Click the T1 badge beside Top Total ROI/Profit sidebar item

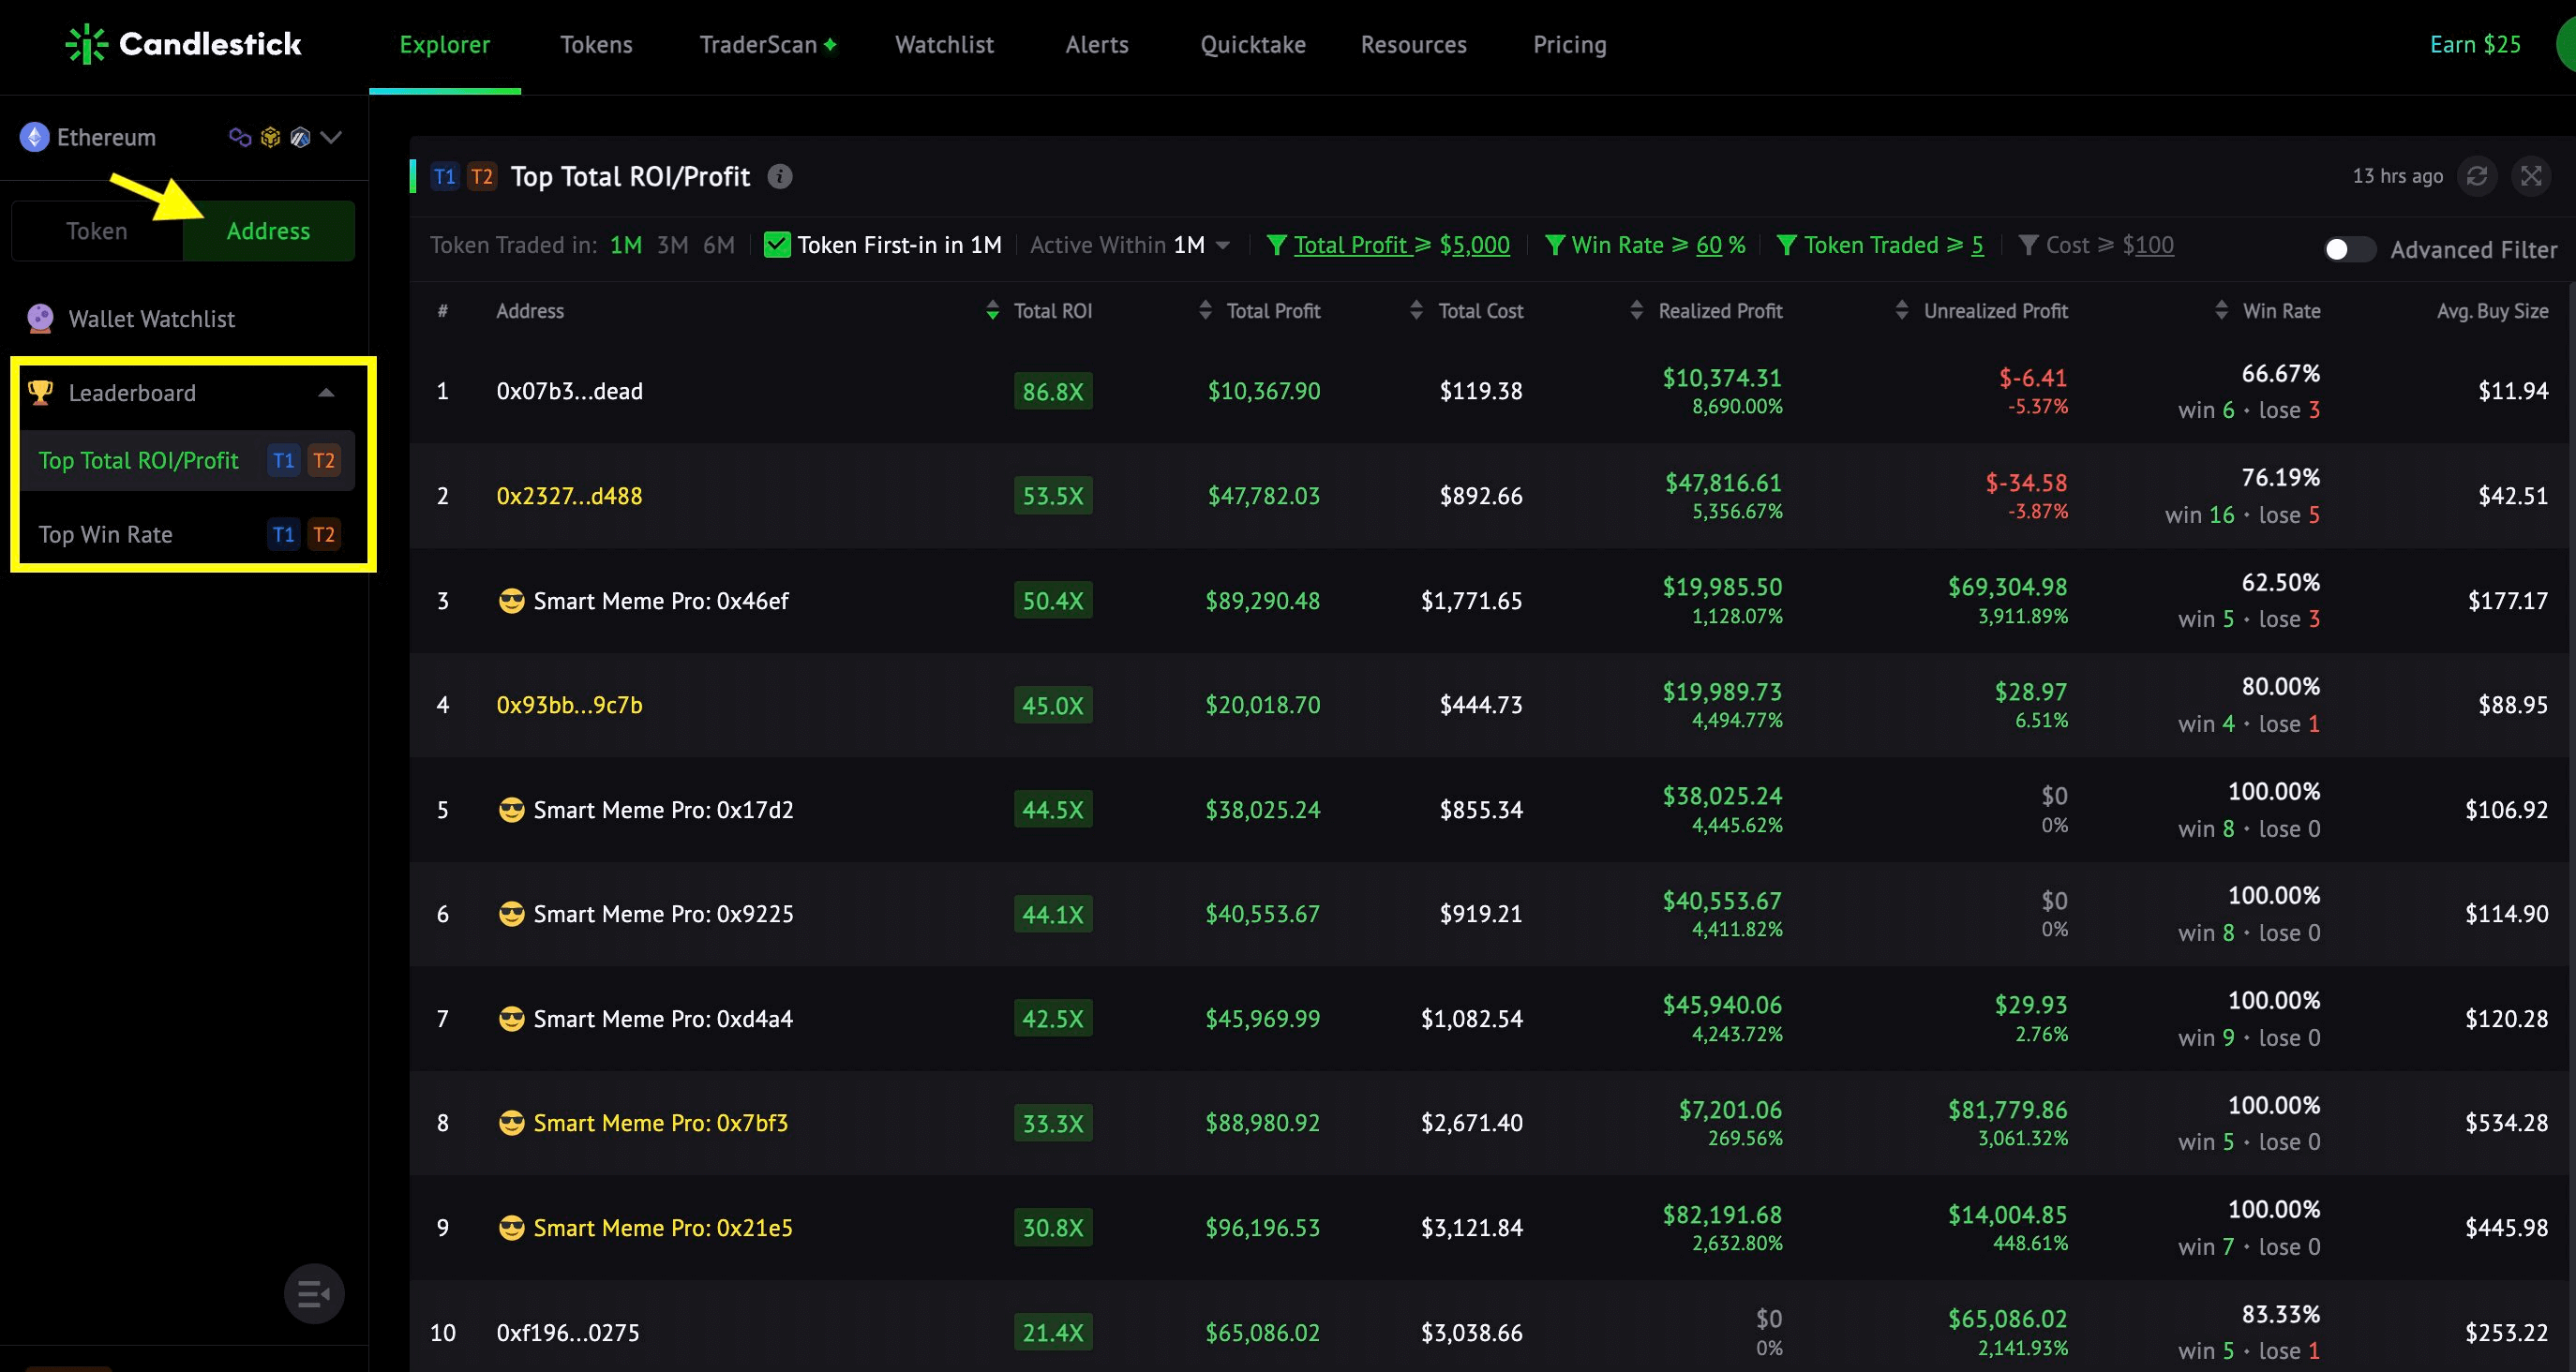click(x=284, y=460)
